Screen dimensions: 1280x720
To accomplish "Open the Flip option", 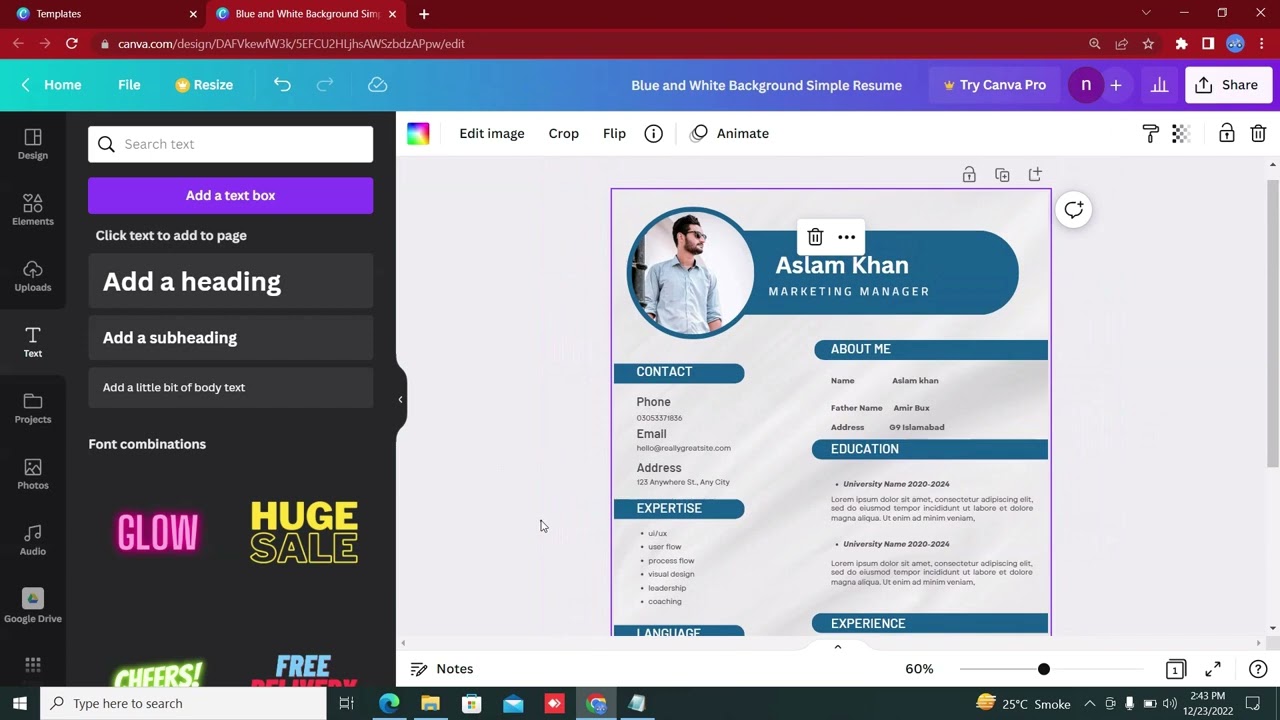I will point(614,133).
